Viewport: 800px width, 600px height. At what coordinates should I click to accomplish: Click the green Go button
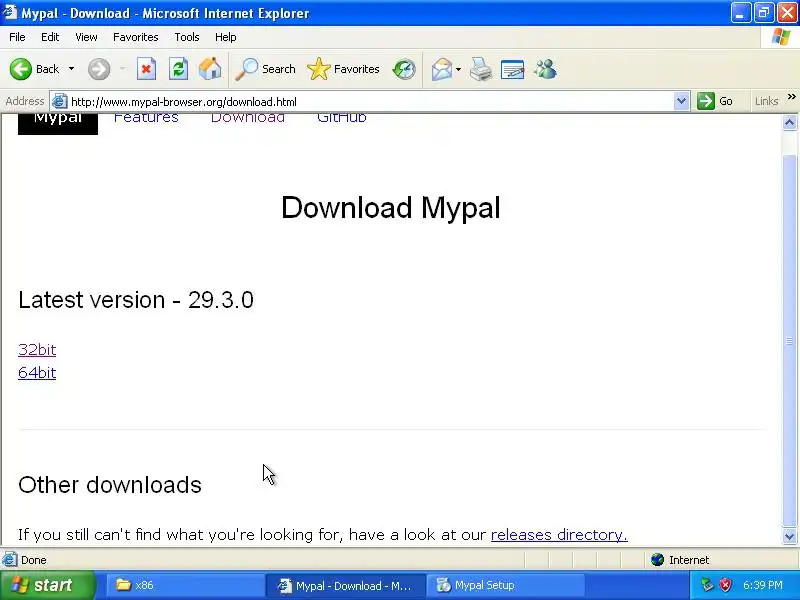coord(715,101)
